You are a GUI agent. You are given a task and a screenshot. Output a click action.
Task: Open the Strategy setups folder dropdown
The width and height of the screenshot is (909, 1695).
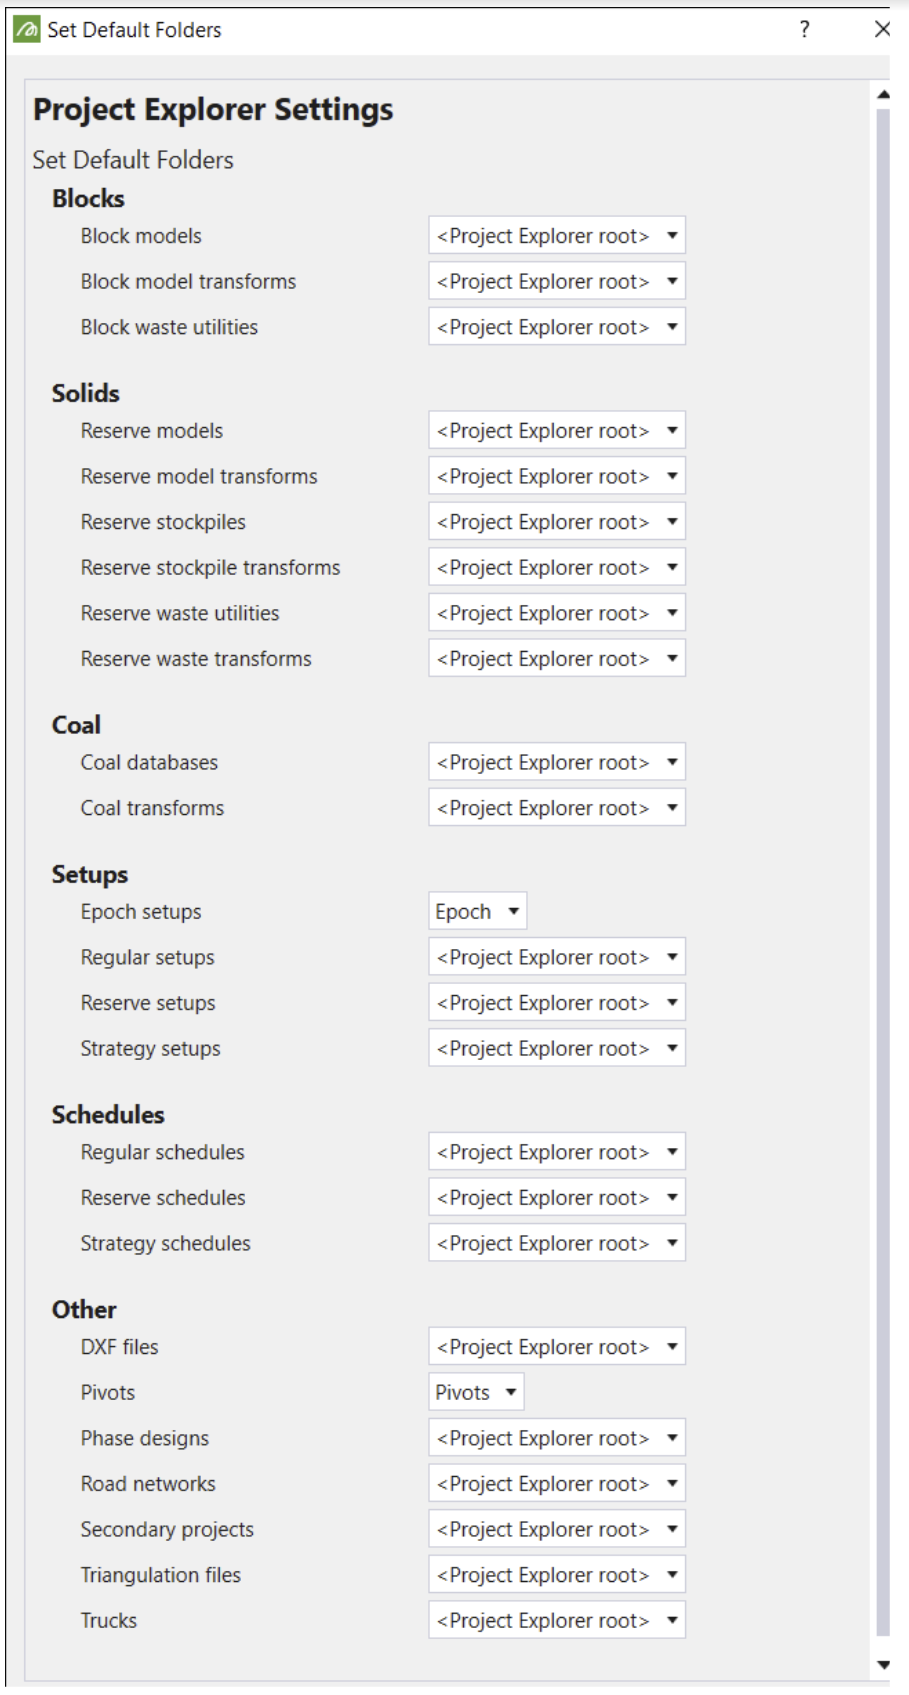point(557,1049)
